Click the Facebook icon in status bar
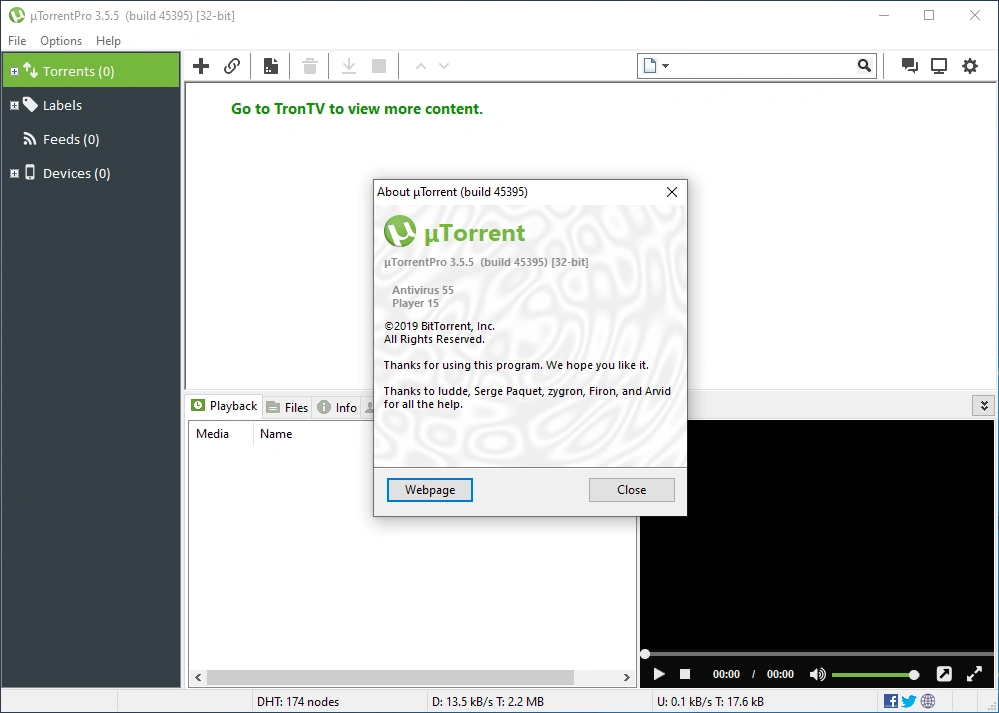 coord(891,702)
